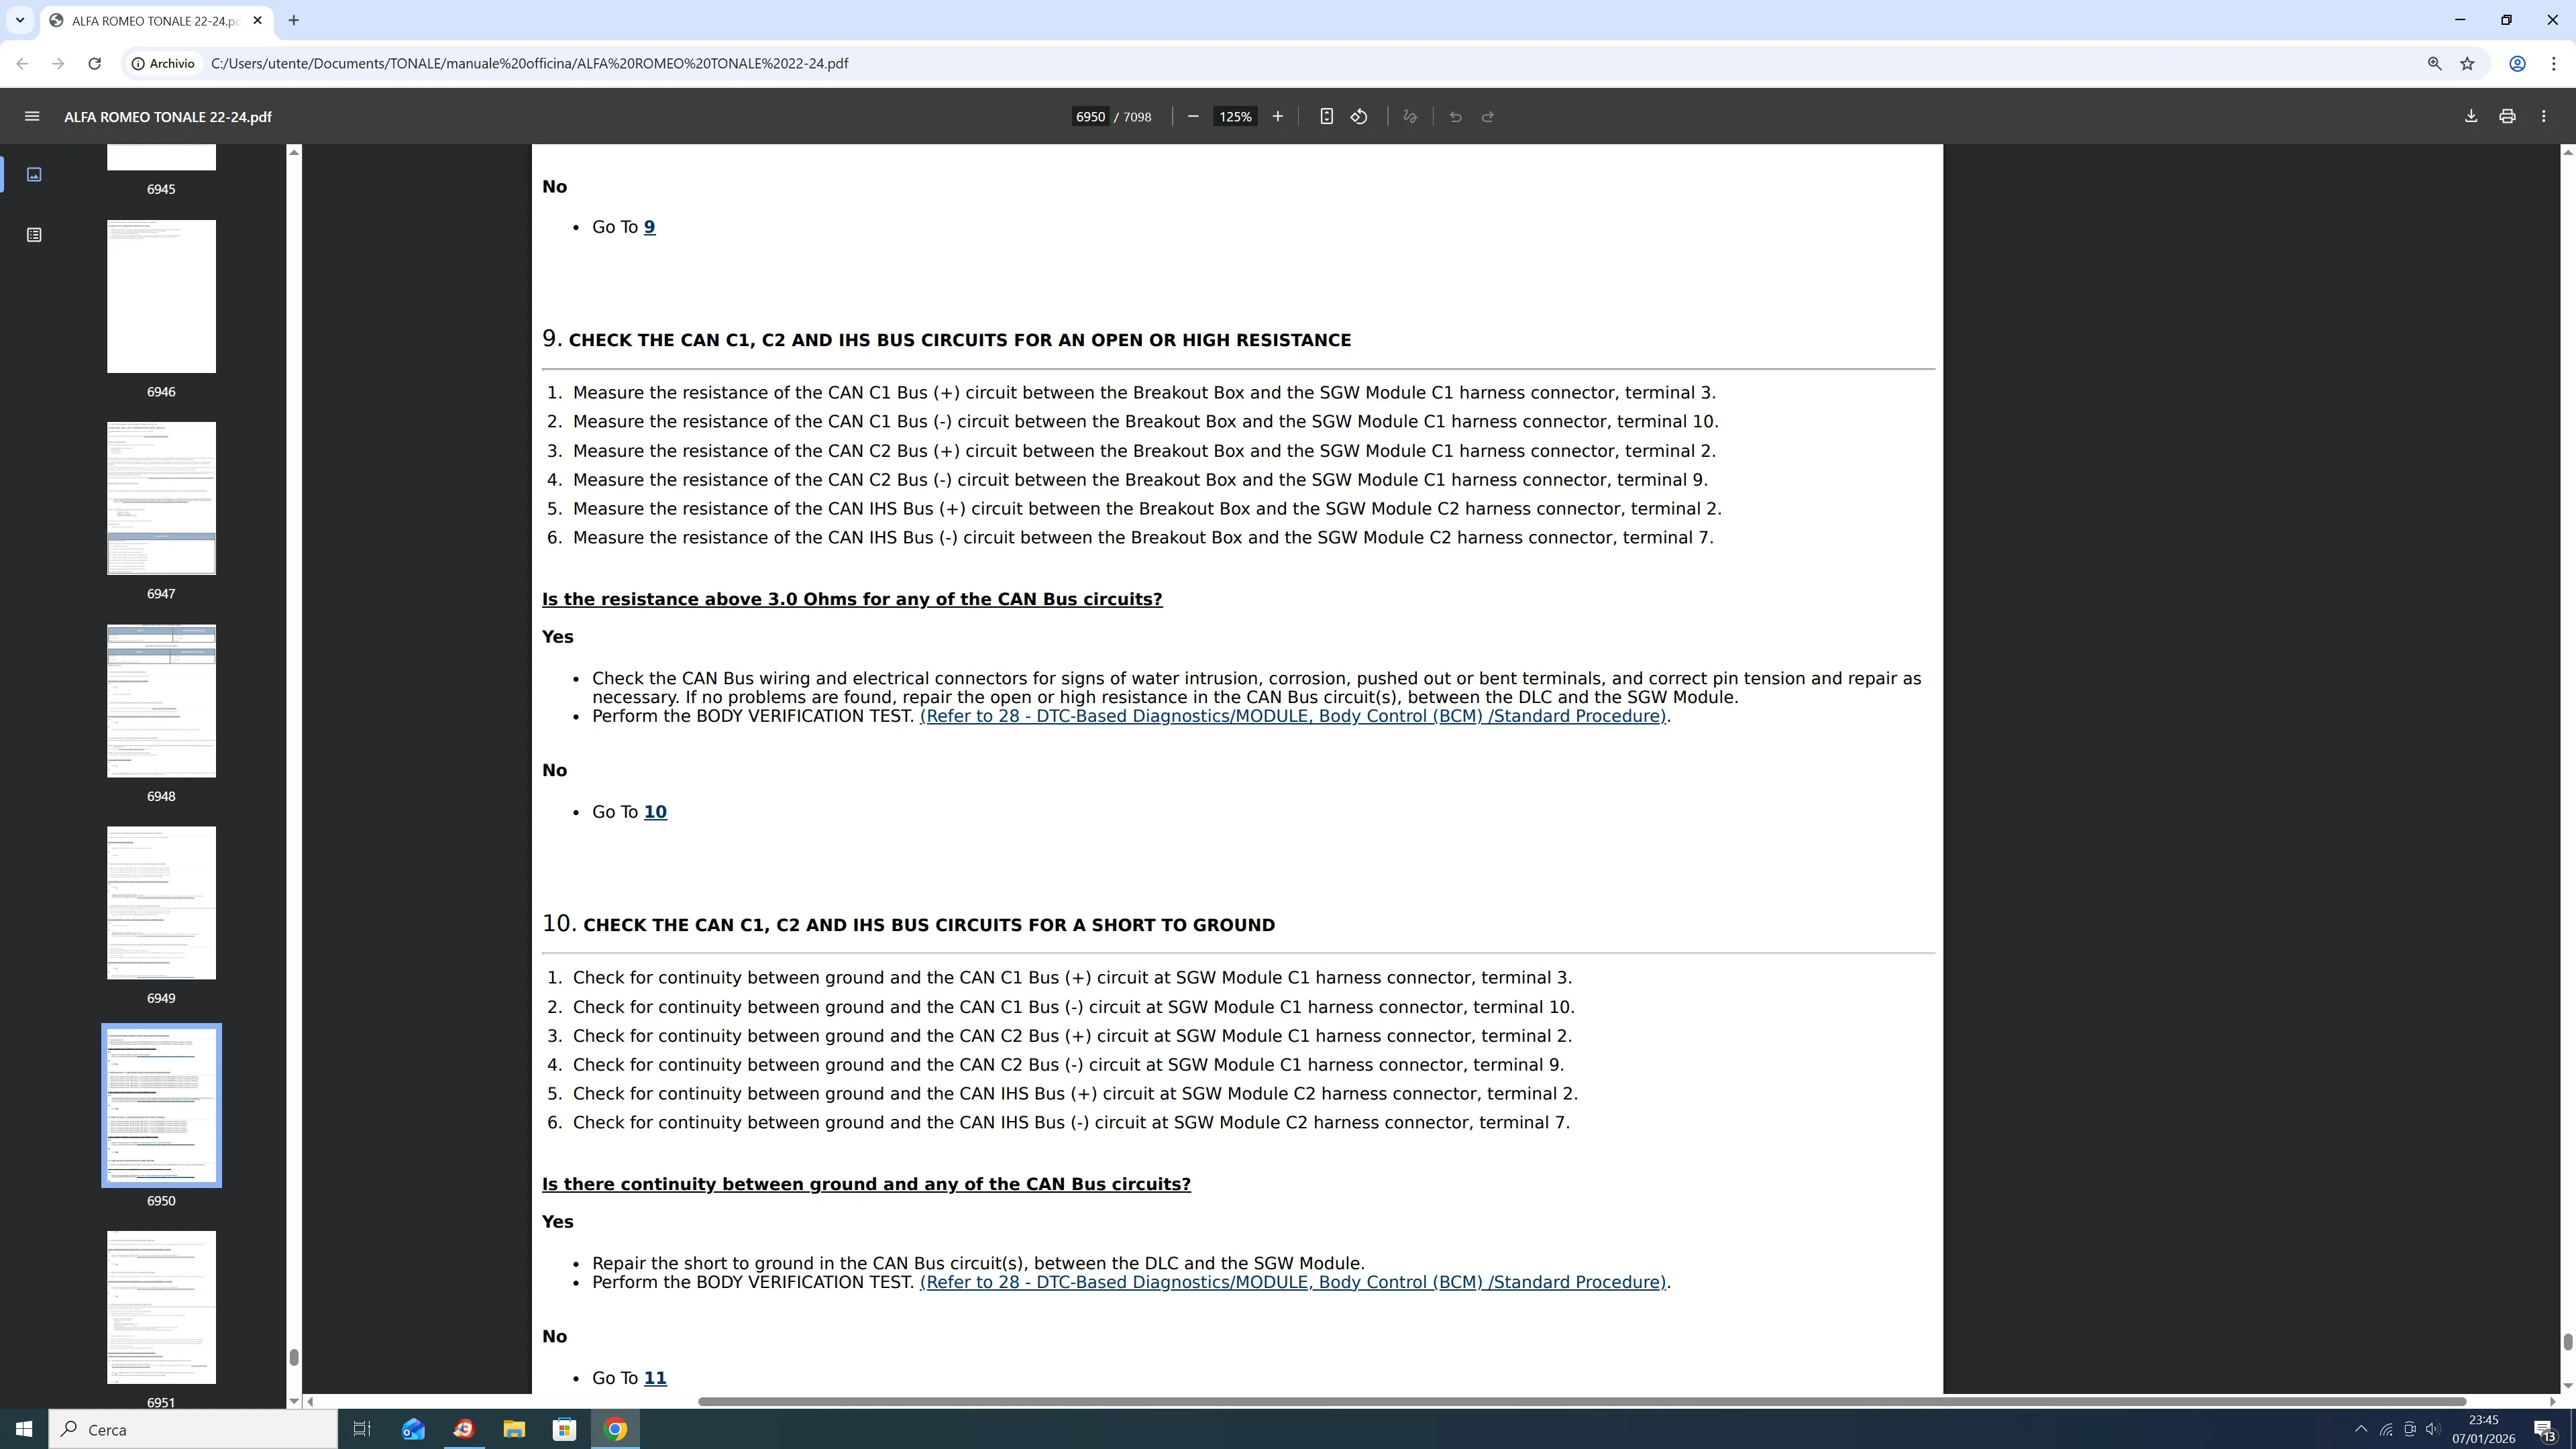The height and width of the screenshot is (1449, 2576).
Task: Close the ALFA ROMEO TONALE tab
Action: click(x=257, y=20)
